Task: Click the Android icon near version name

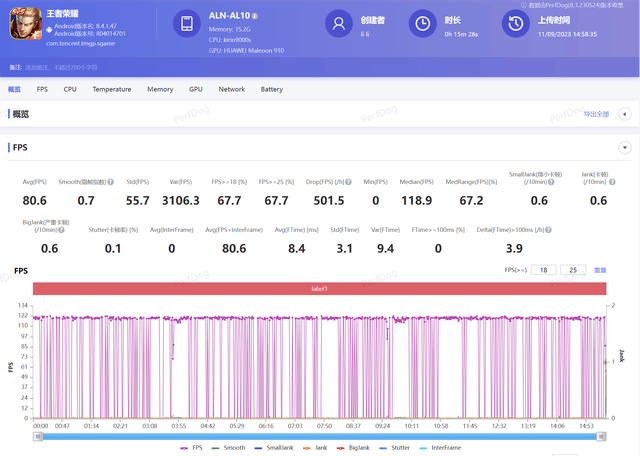Action: tap(49, 30)
